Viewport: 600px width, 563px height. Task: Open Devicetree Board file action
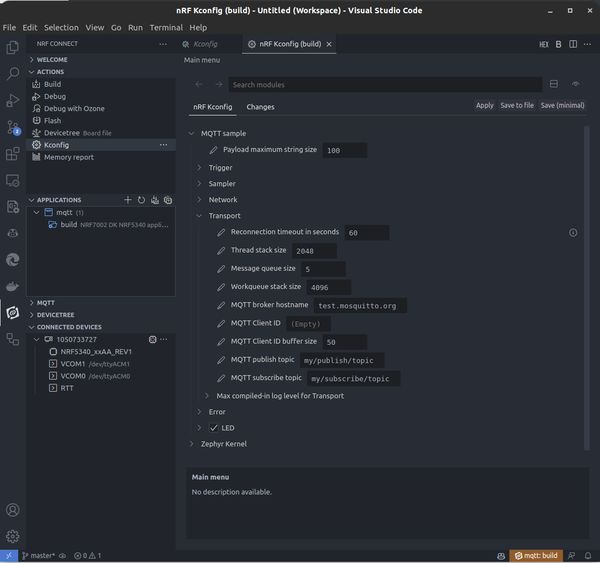pos(72,133)
